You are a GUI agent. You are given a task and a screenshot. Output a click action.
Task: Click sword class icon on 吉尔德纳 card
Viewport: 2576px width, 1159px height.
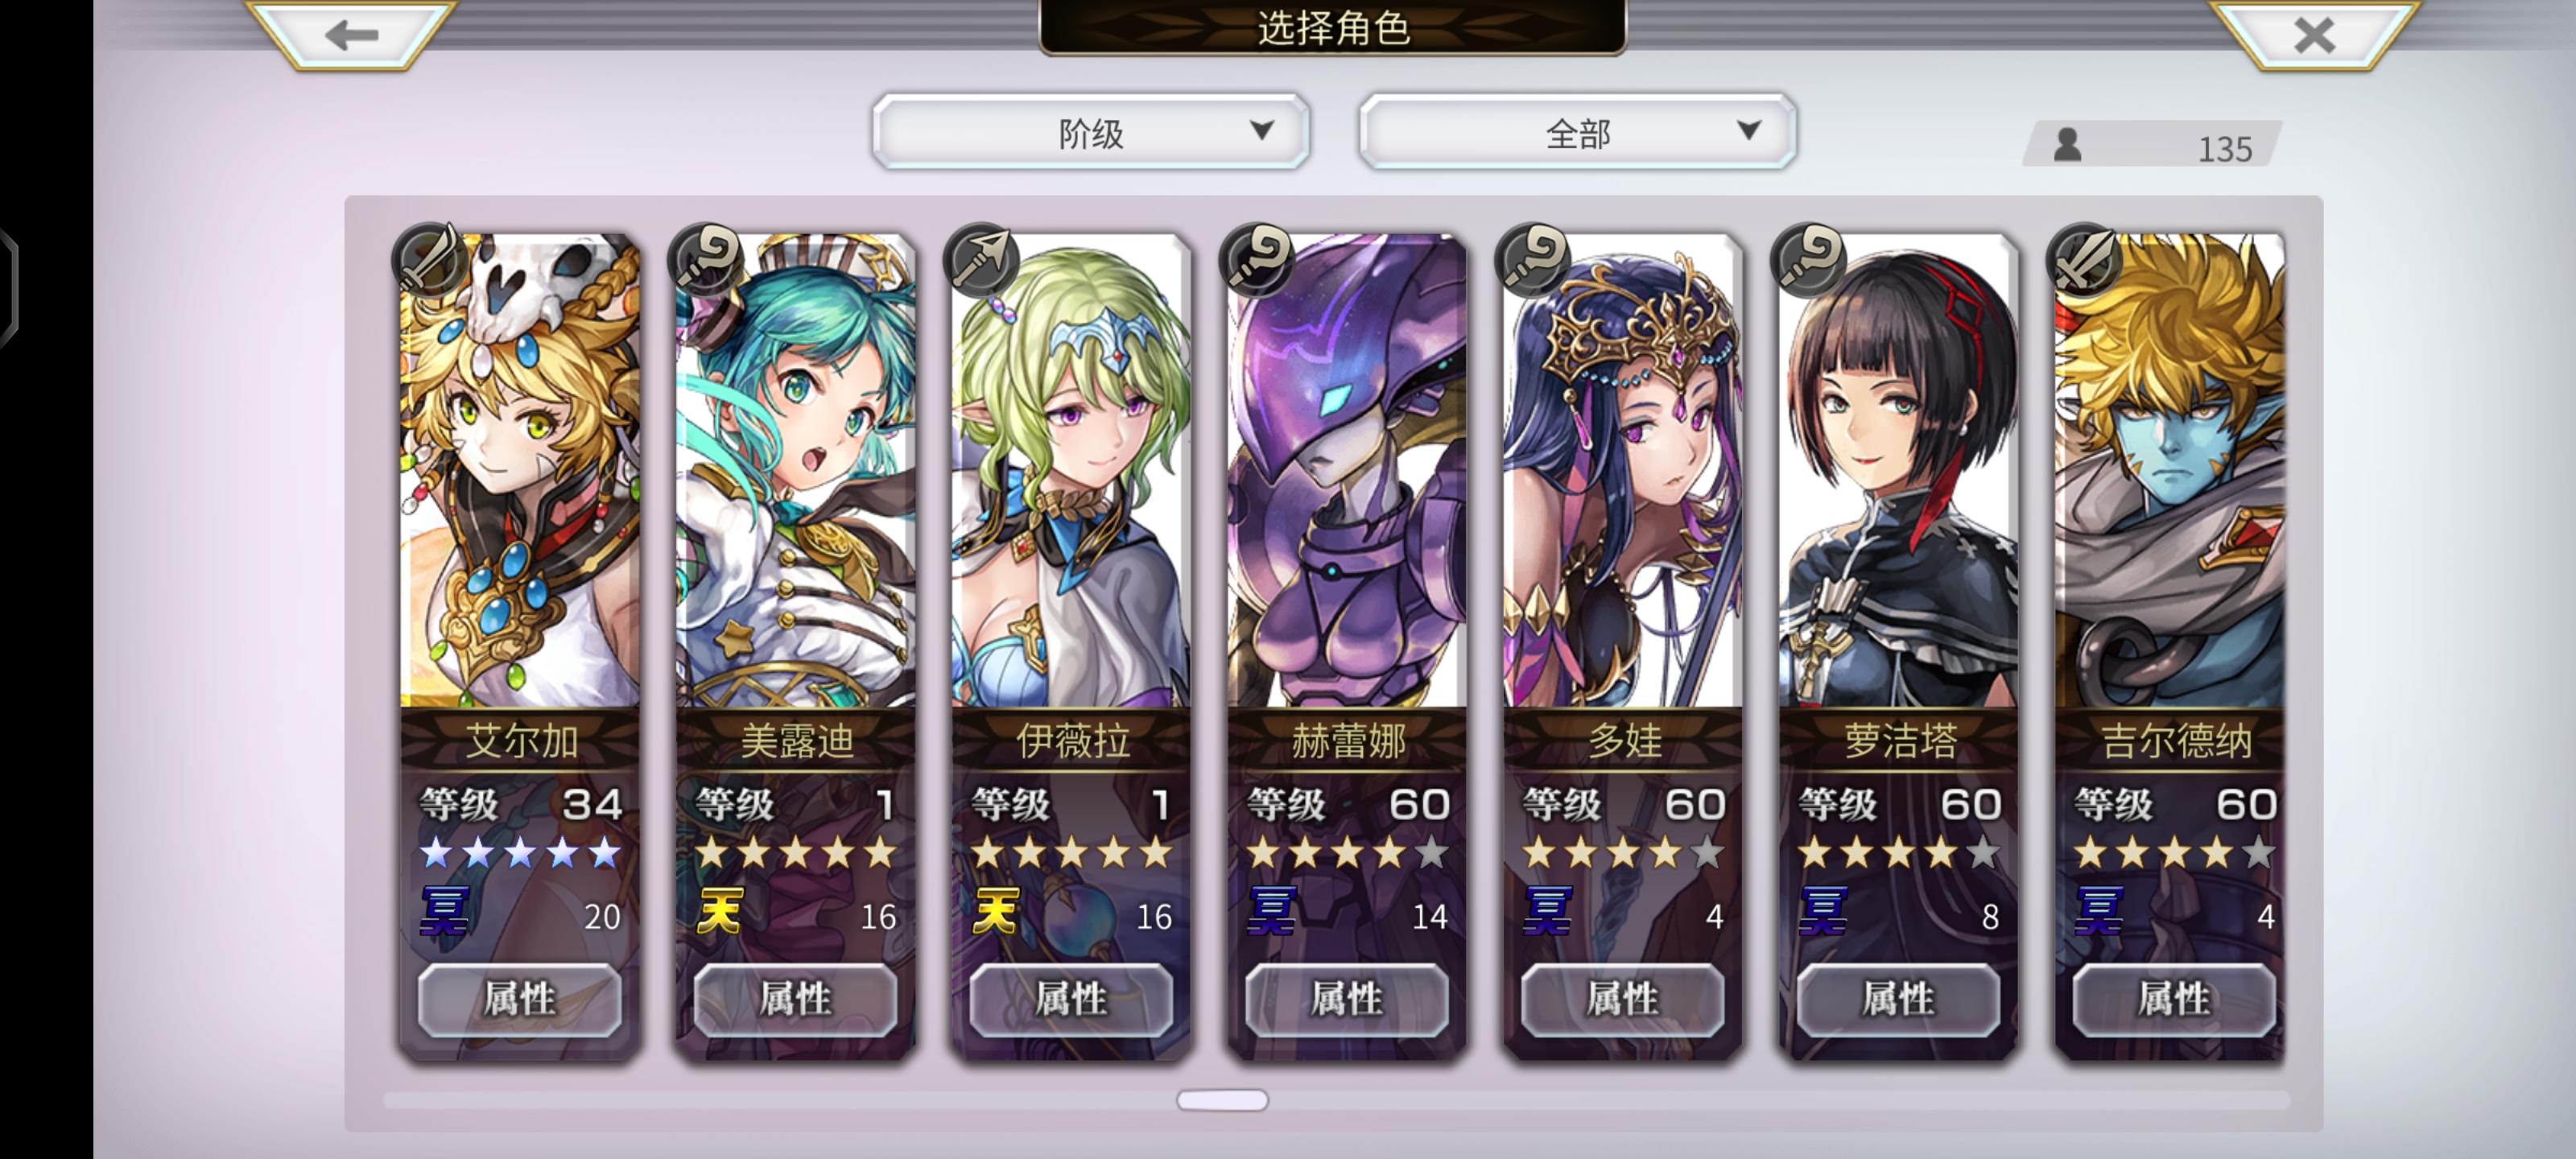[x=2084, y=260]
